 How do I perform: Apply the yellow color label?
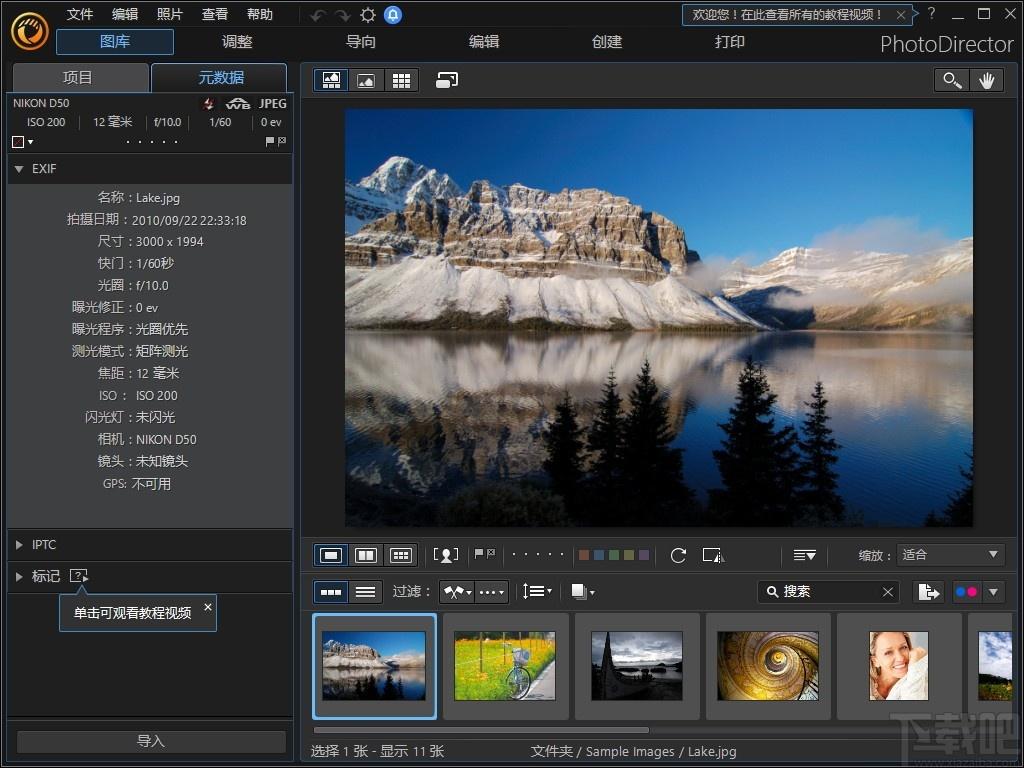click(629, 555)
